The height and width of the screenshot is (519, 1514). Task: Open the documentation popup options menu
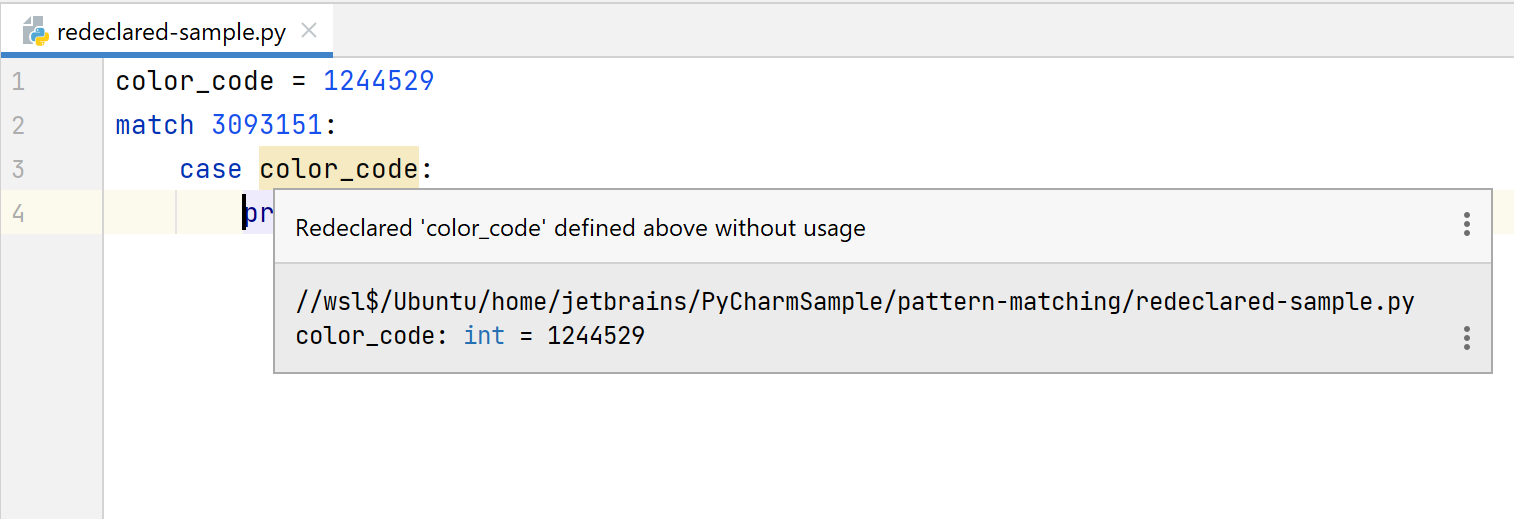[x=1466, y=338]
